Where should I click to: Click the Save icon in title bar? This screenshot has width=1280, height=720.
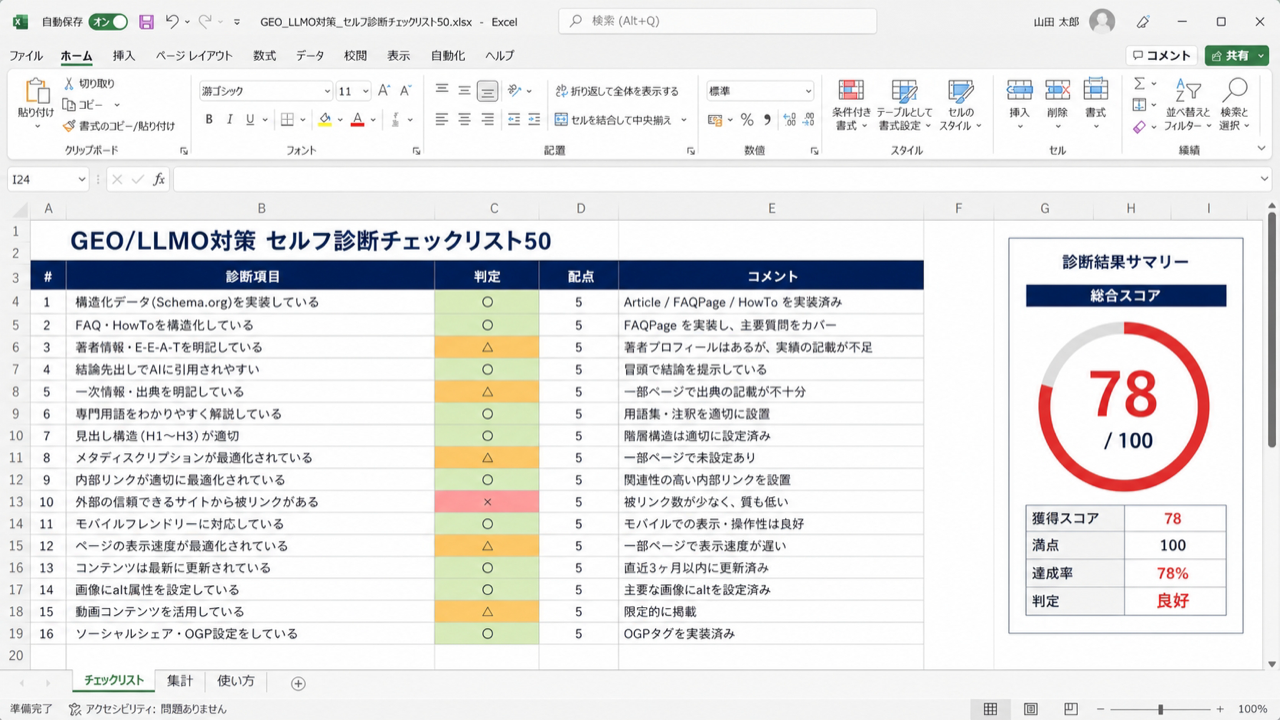[146, 21]
